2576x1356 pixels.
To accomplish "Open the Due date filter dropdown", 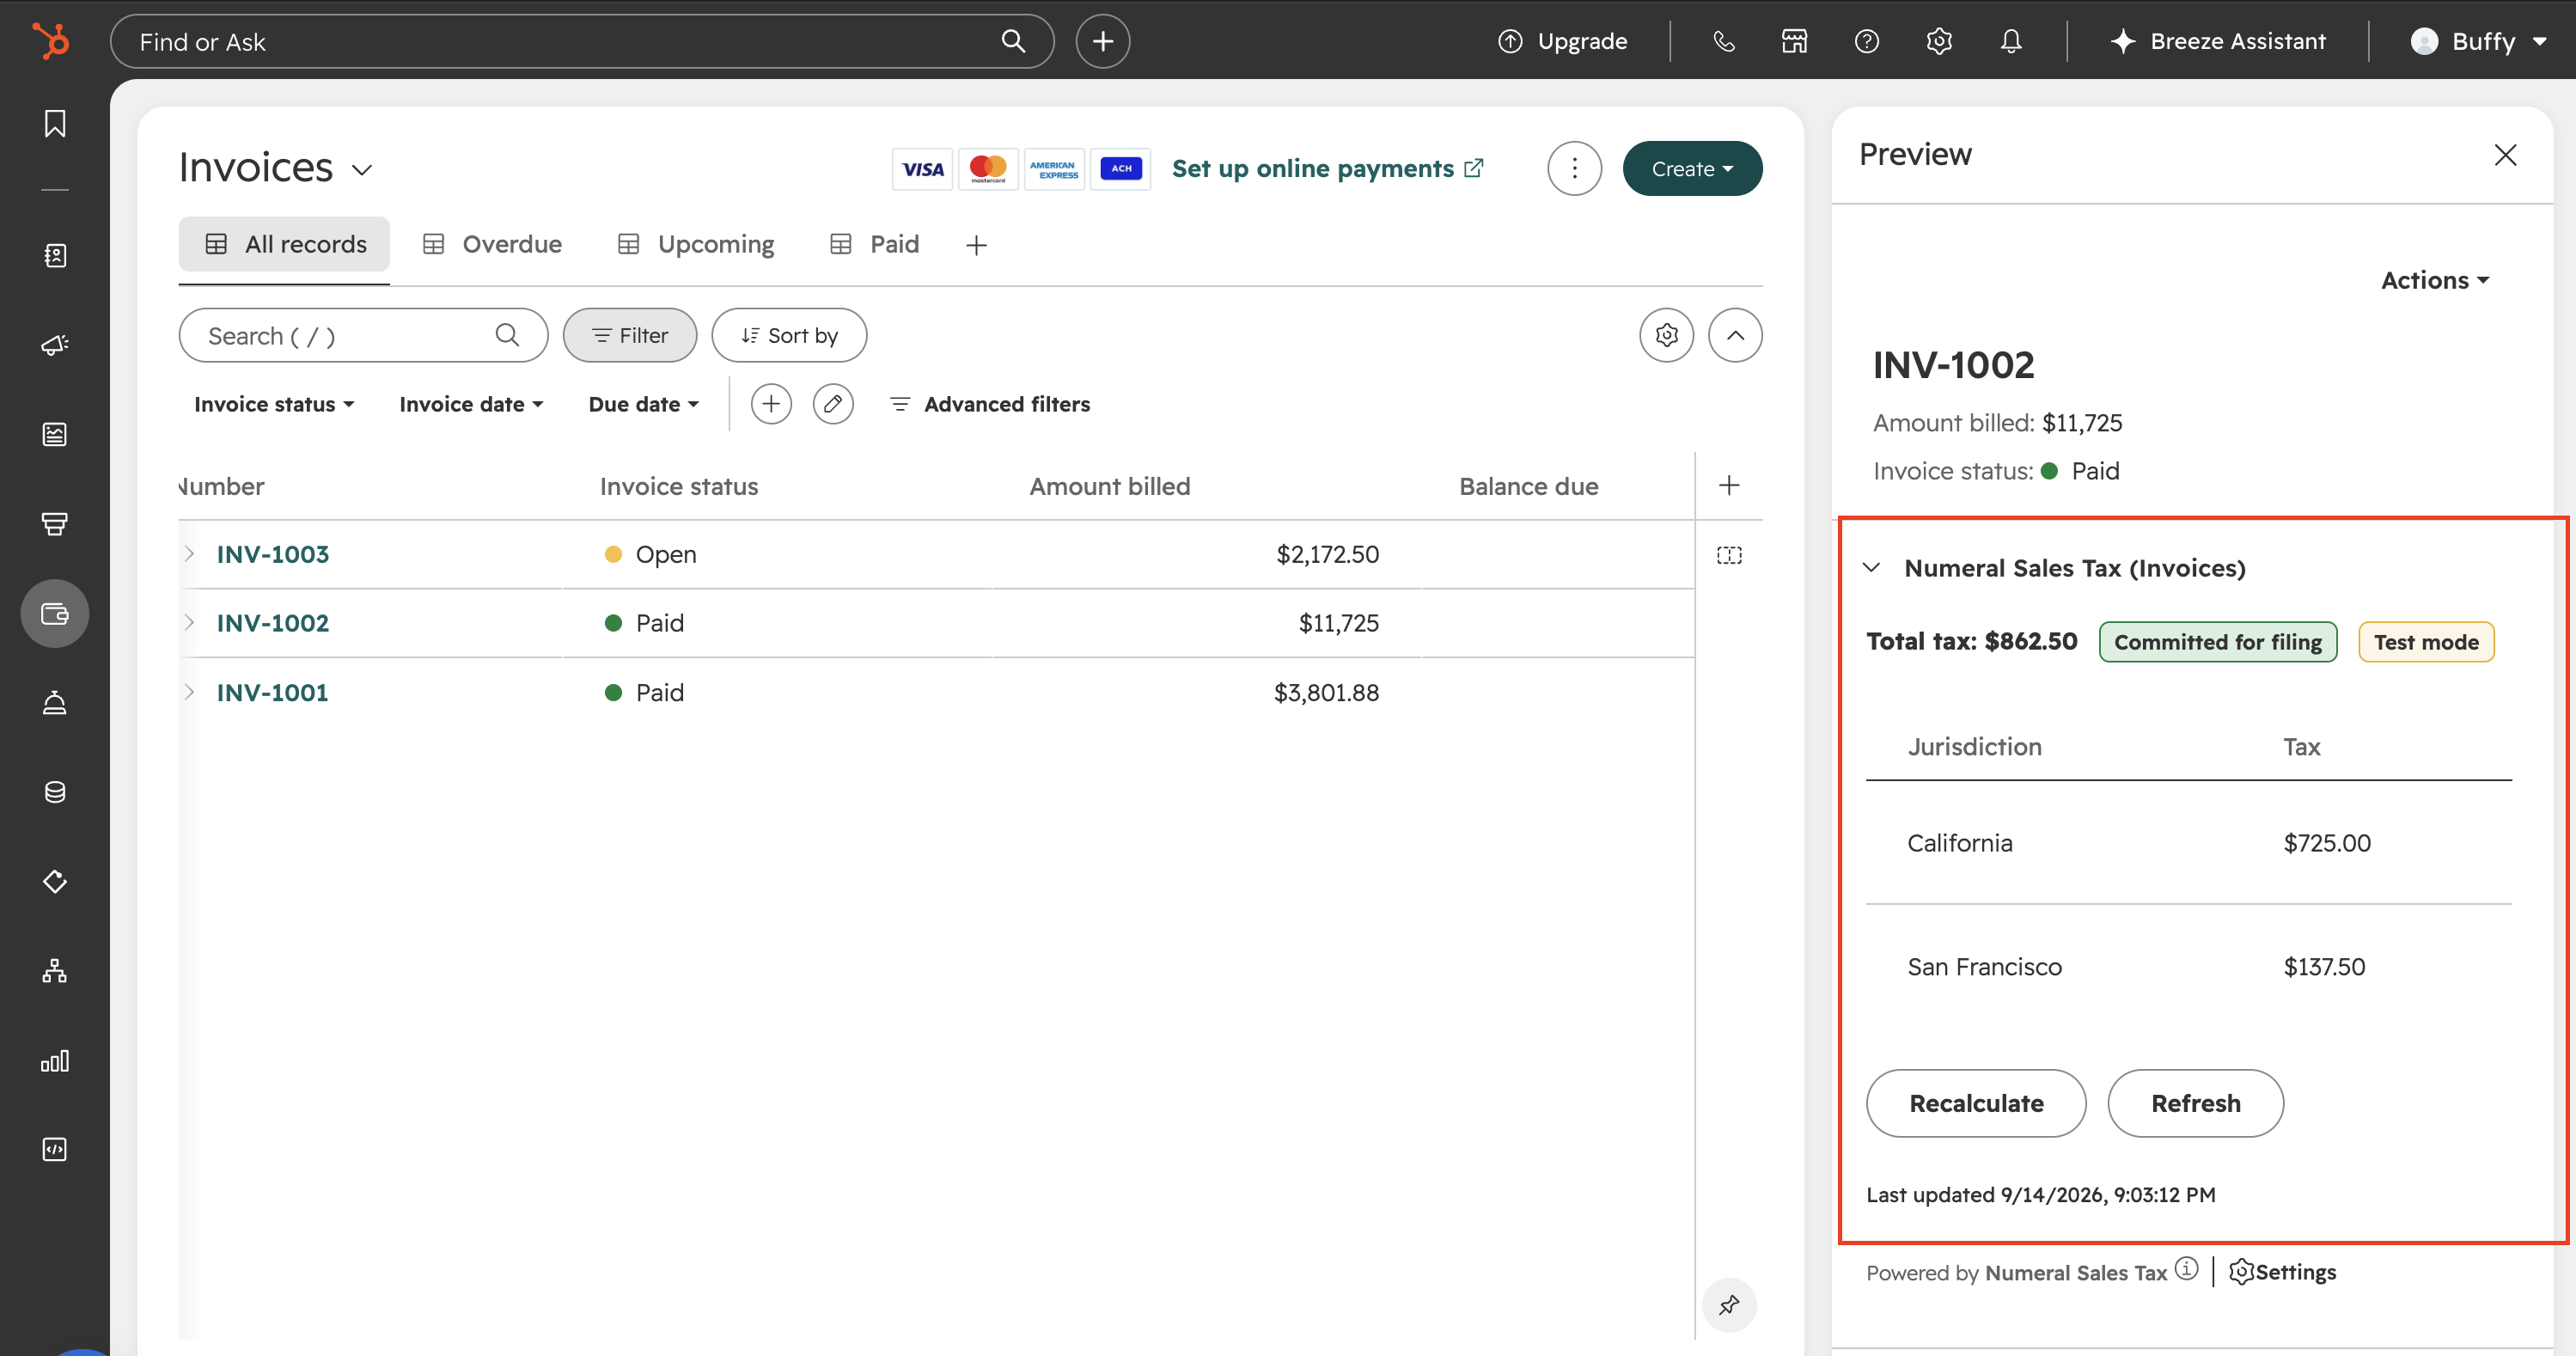I will pyautogui.click(x=644, y=404).
